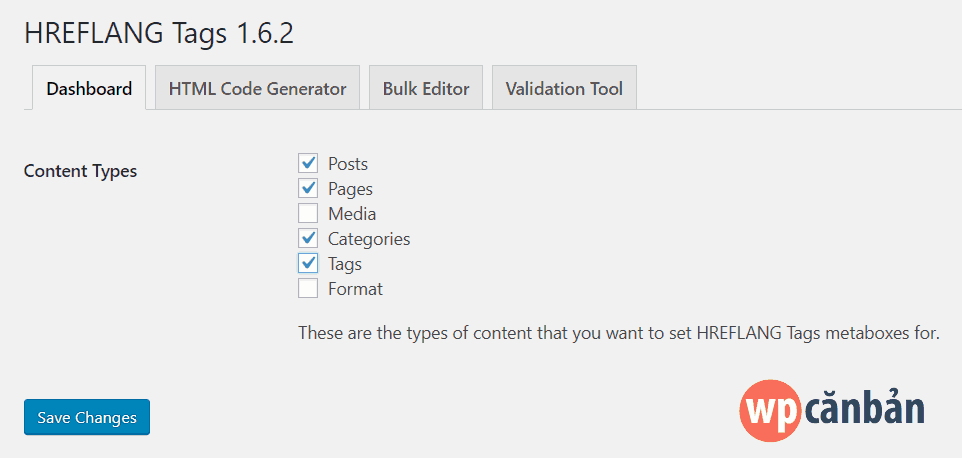Open the Dashboard tab

(89, 88)
